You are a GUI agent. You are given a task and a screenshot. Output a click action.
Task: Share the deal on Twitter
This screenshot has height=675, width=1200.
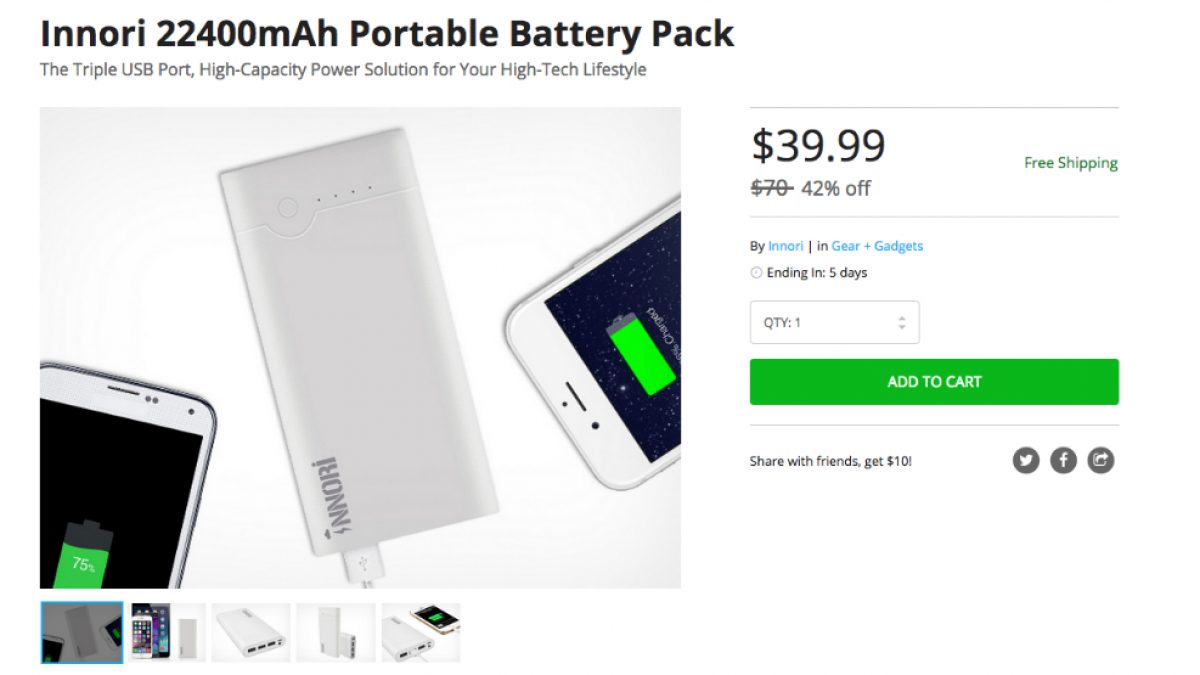pyautogui.click(x=1026, y=460)
